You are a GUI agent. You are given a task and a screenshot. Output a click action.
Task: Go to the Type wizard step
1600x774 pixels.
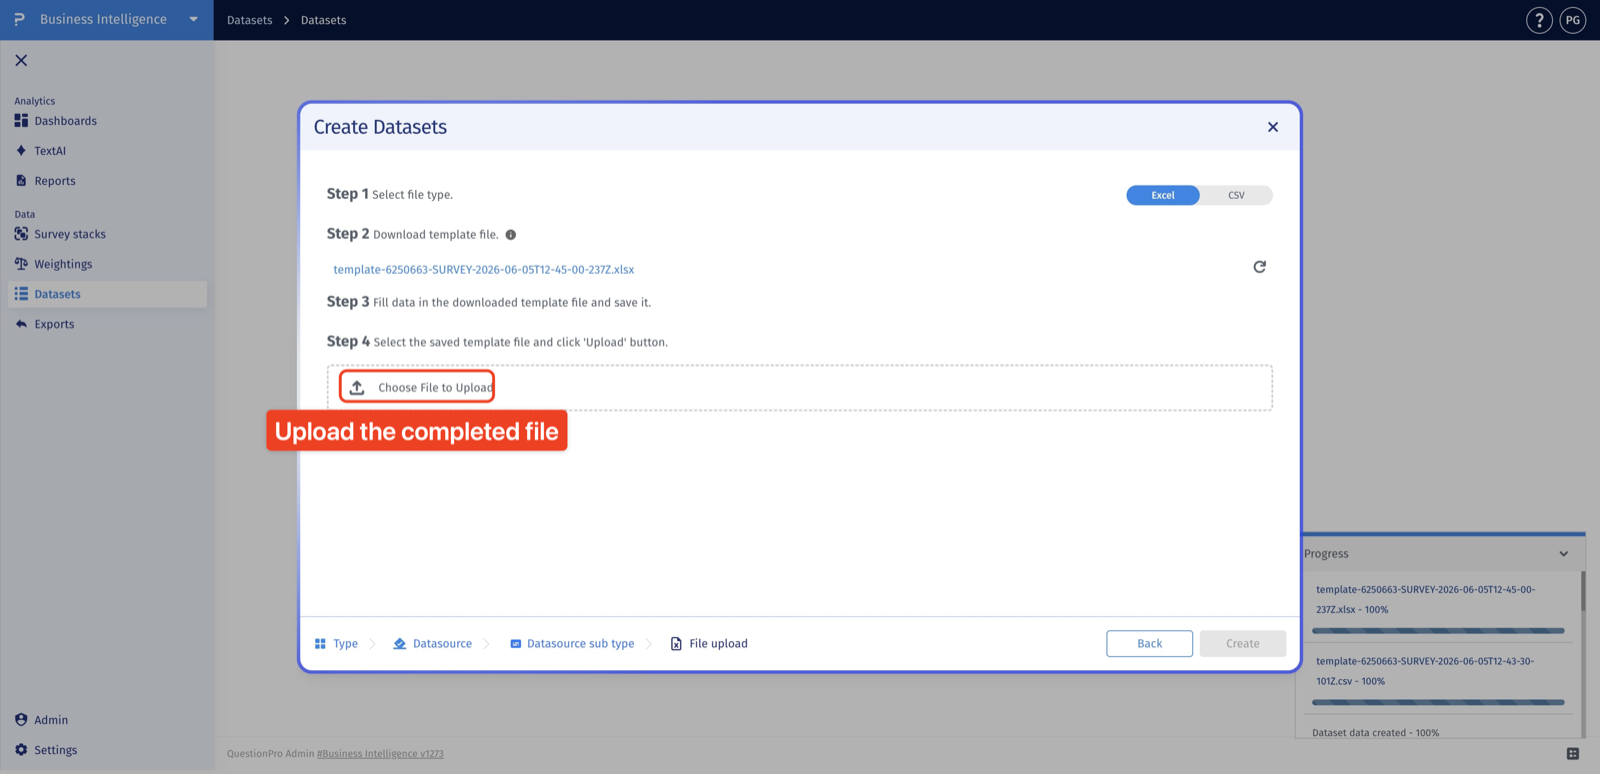pos(336,644)
